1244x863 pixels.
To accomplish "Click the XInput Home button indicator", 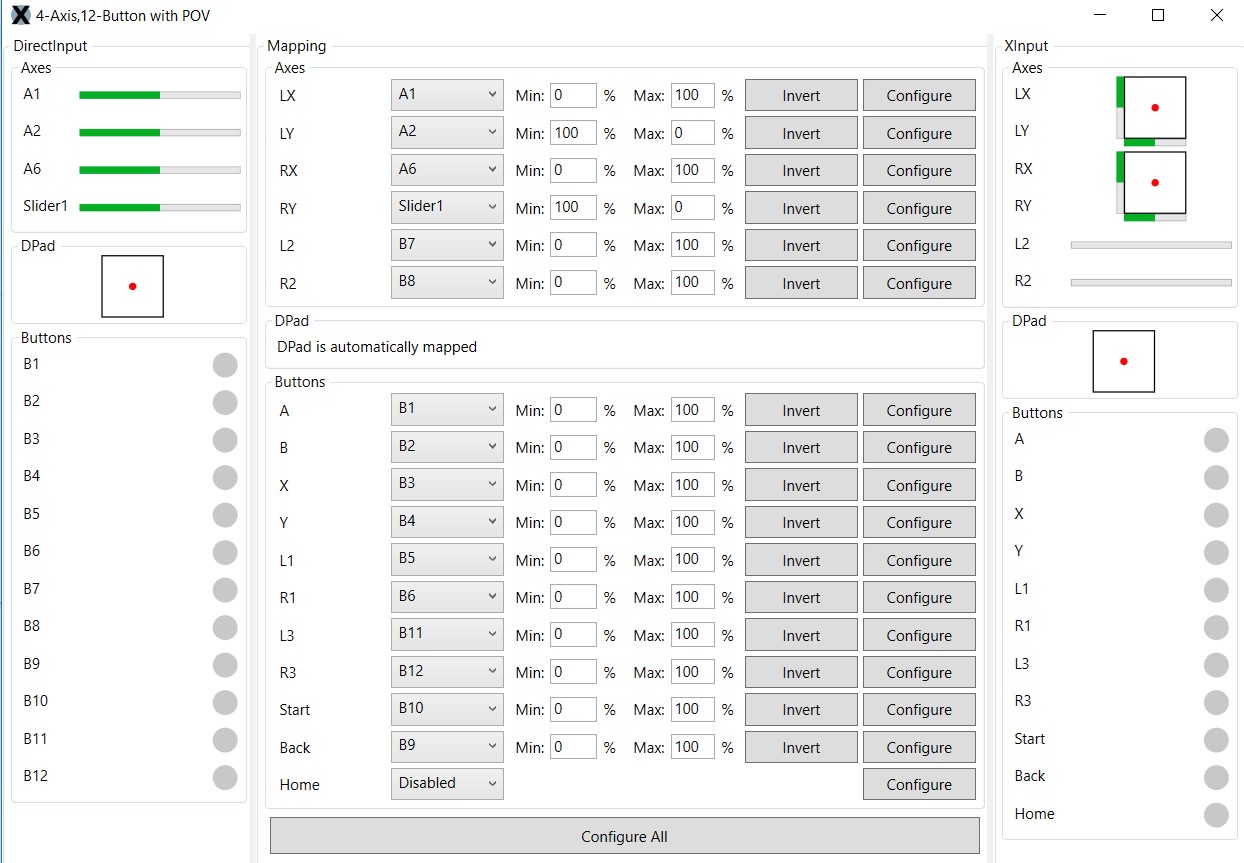I will [x=1216, y=815].
